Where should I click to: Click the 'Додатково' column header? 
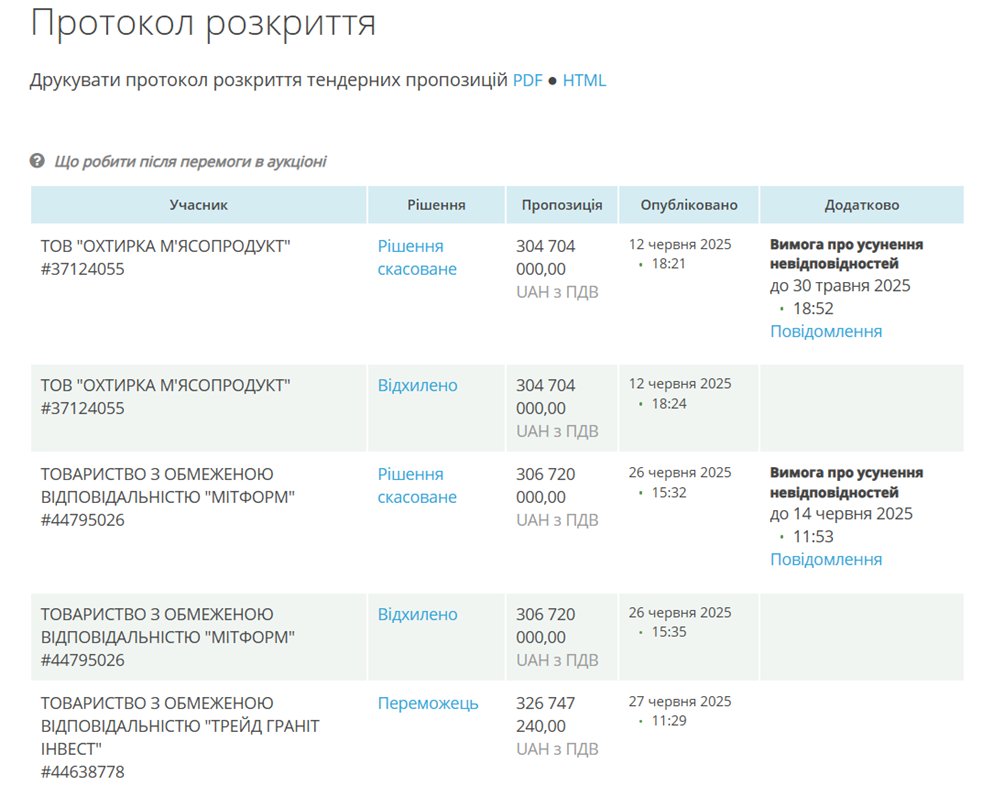point(862,205)
